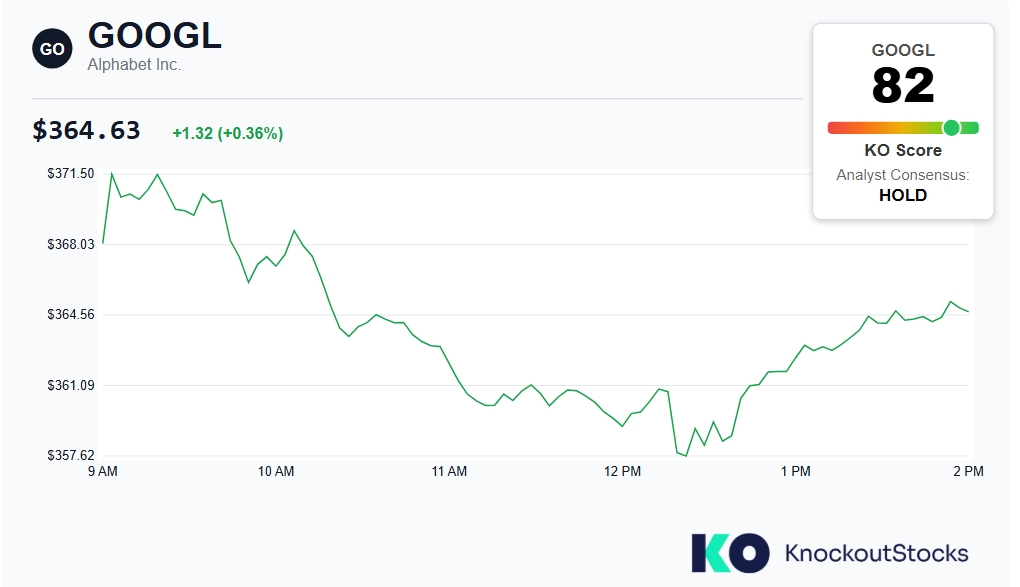Click the KO logo mark

click(730, 553)
